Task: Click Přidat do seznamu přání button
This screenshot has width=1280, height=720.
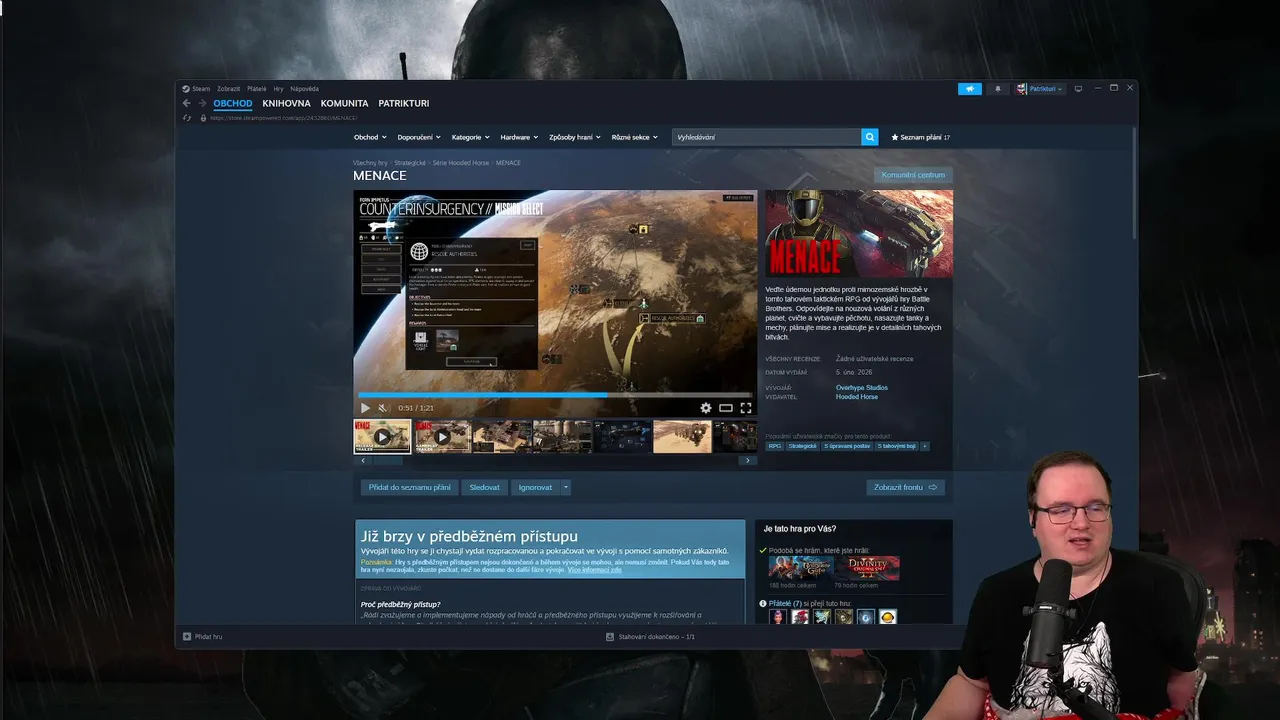Action: pos(409,487)
